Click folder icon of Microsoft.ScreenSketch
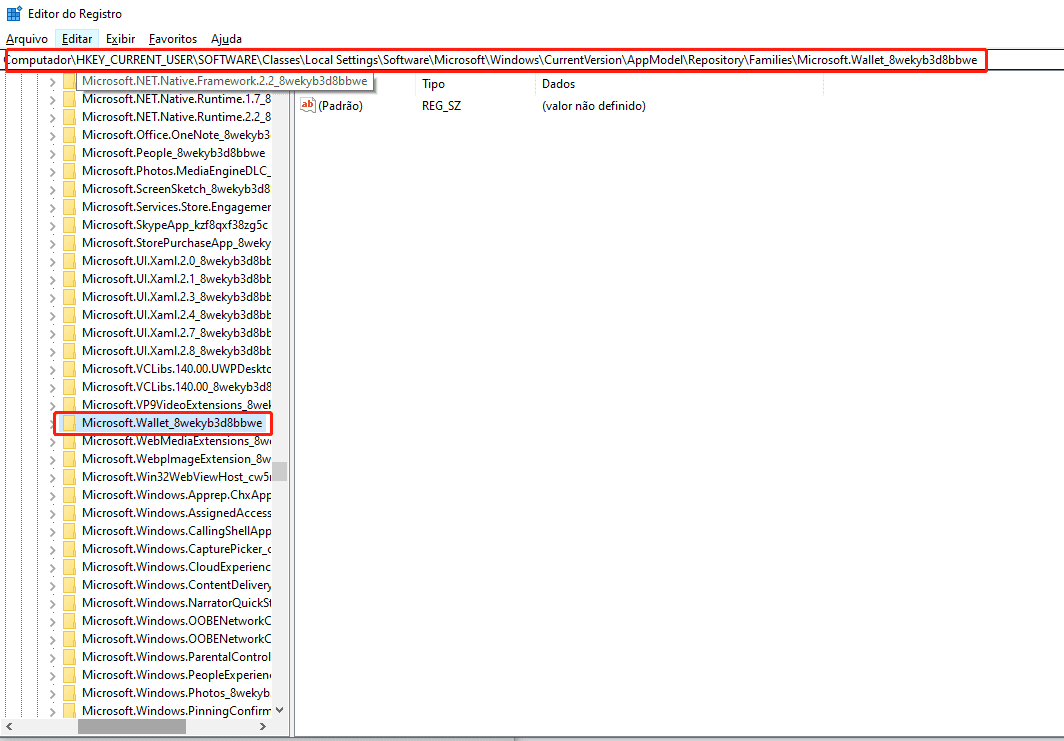 69,189
